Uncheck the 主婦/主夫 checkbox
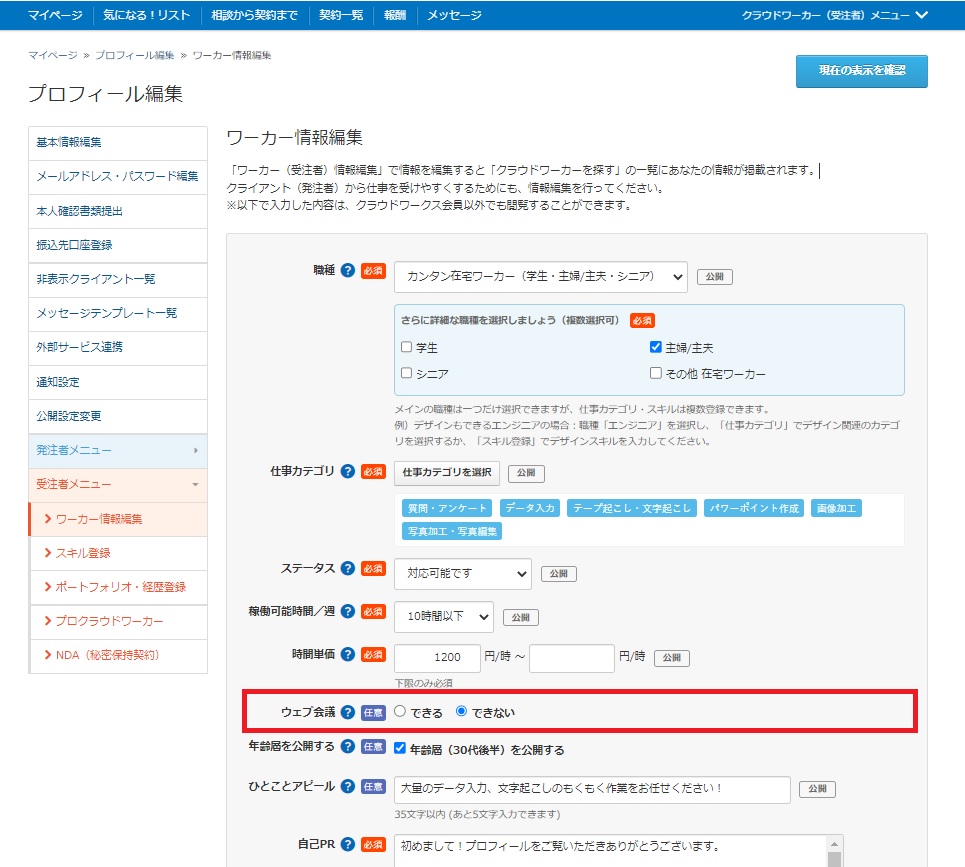Viewport: 965px width, 867px height. pos(656,348)
